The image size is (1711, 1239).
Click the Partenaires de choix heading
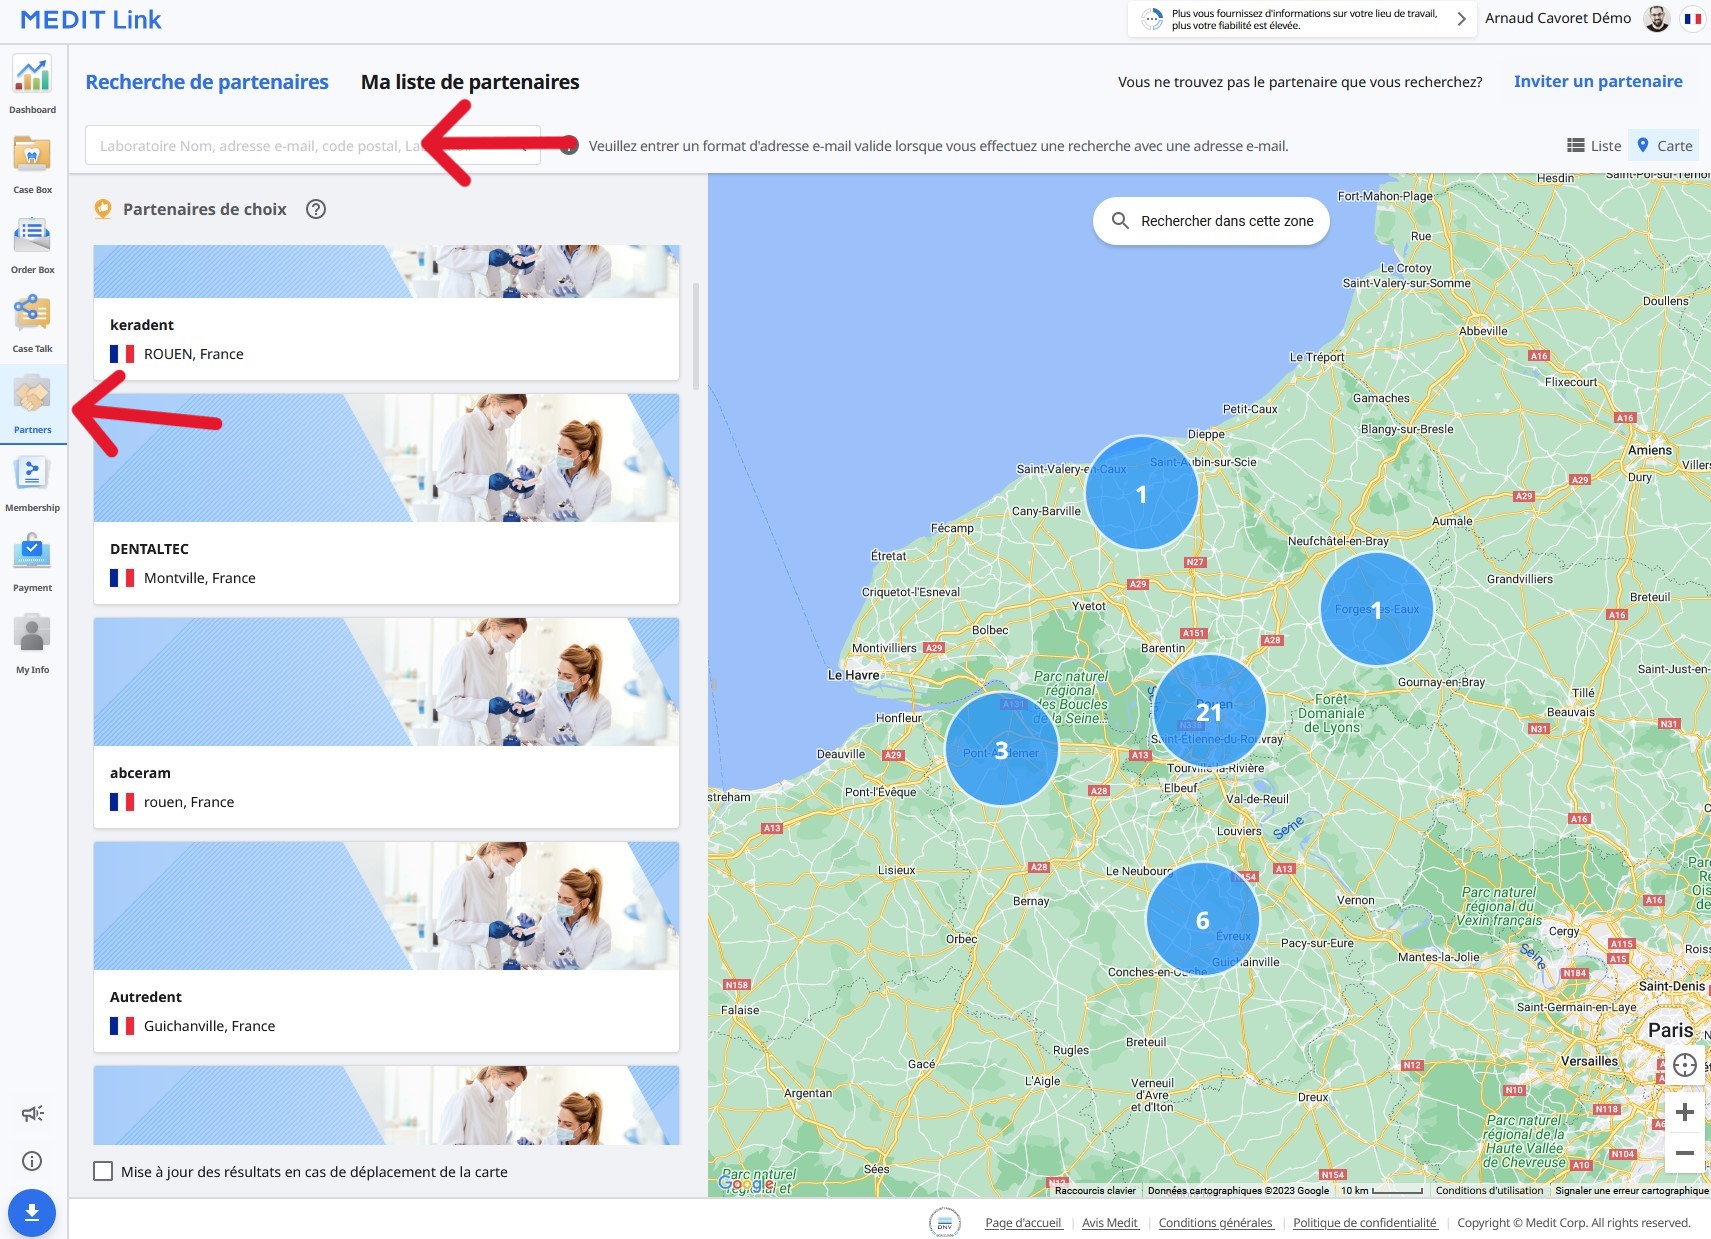click(204, 209)
